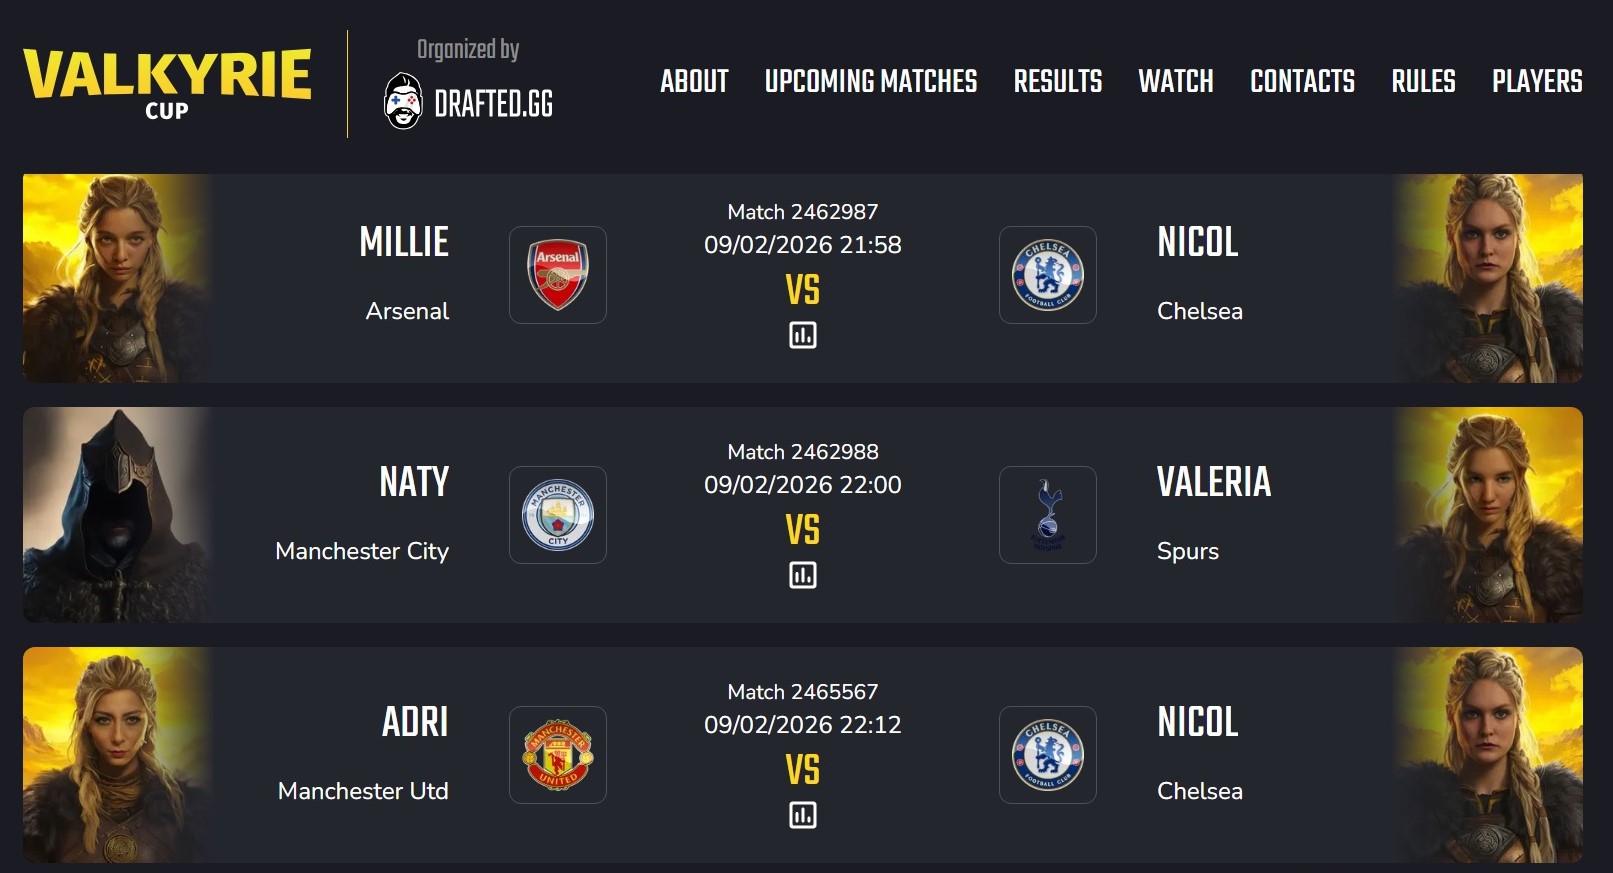Click the Manchester City crest icon
This screenshot has height=873, width=1613.
click(x=558, y=515)
